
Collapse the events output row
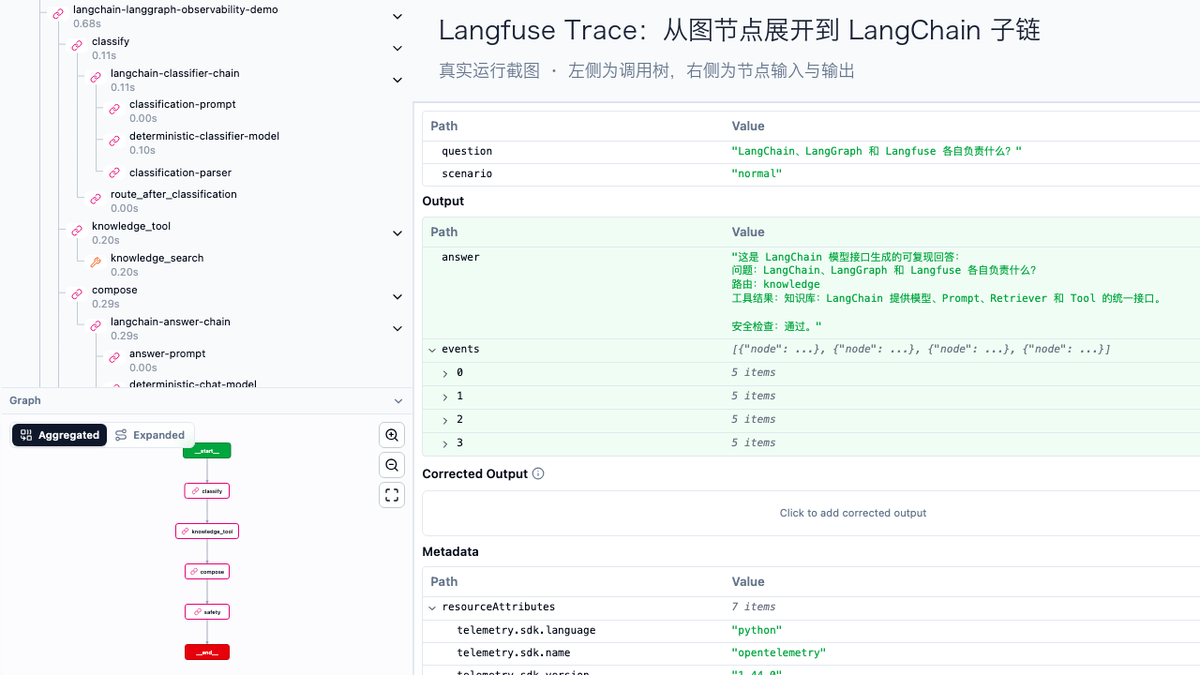(432, 350)
